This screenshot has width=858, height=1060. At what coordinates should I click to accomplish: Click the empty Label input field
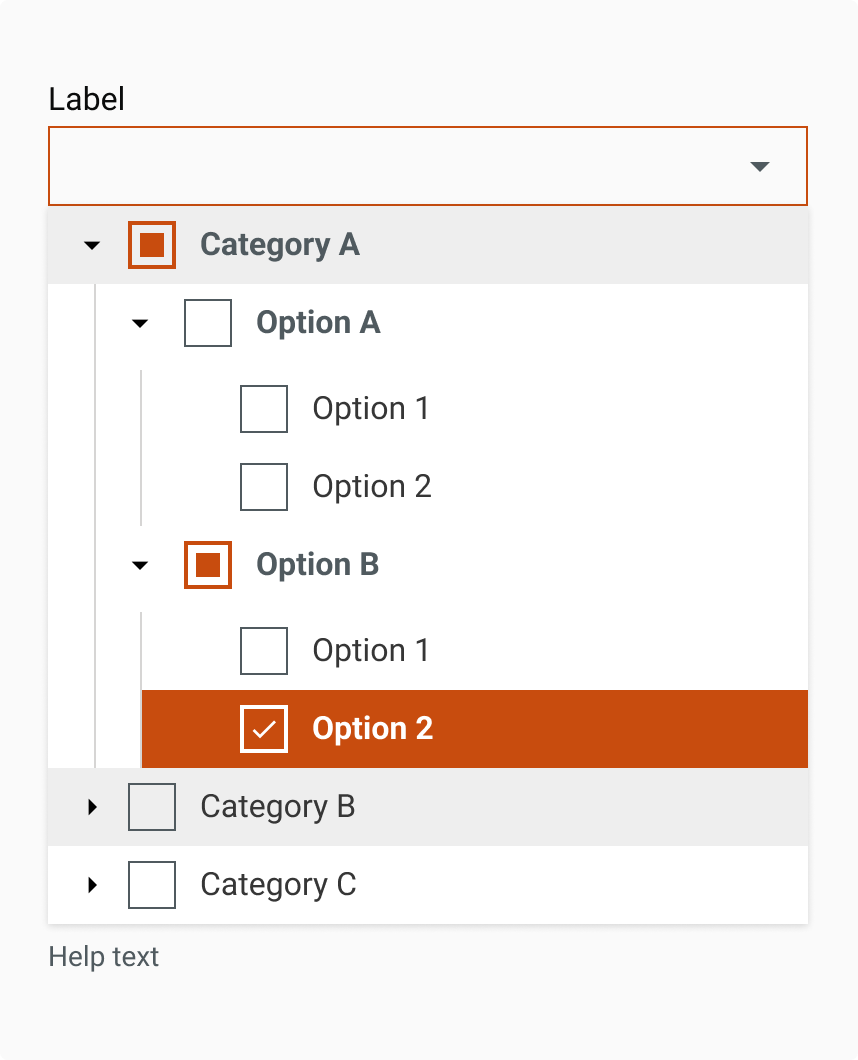click(390, 167)
